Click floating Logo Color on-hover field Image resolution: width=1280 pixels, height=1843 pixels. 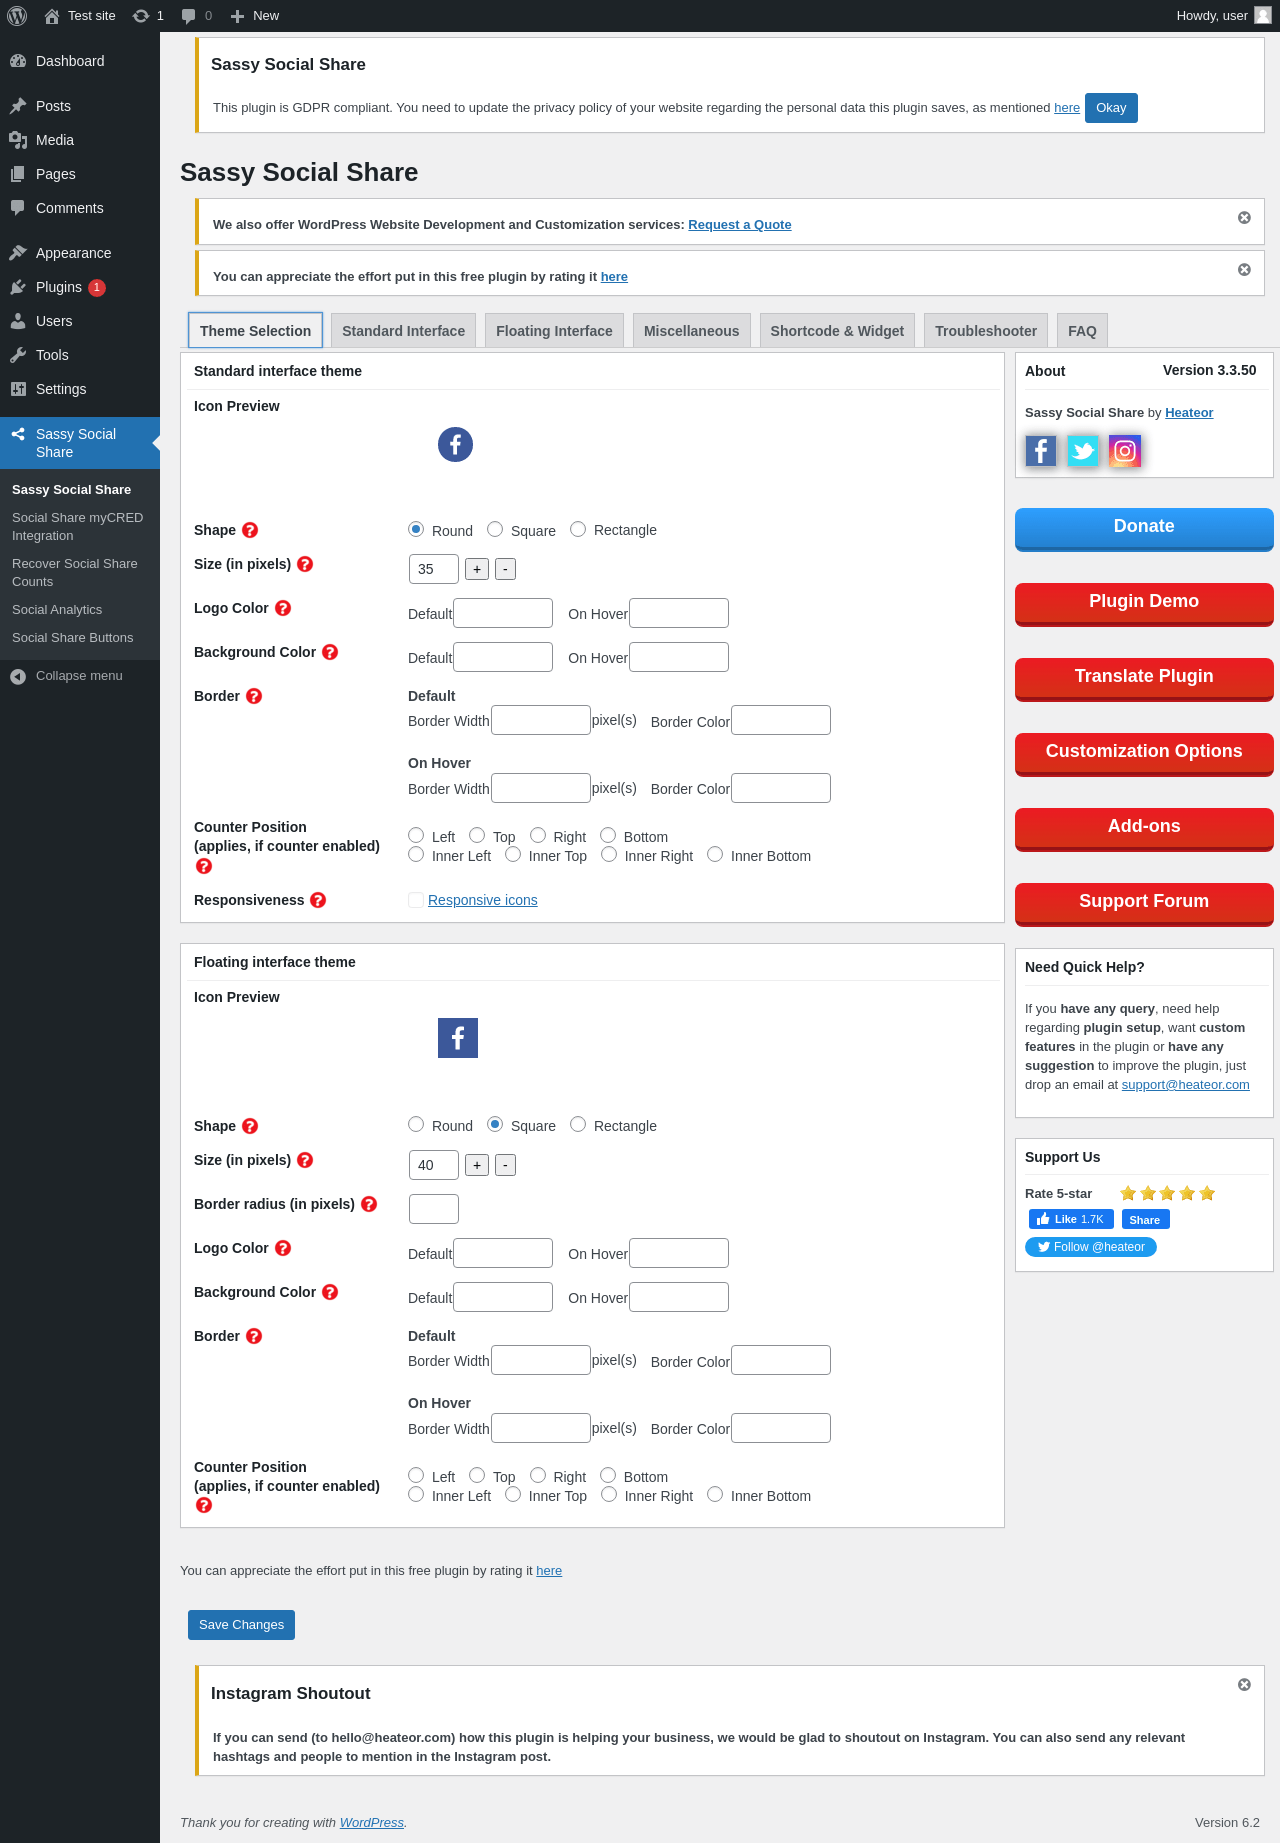(679, 1253)
